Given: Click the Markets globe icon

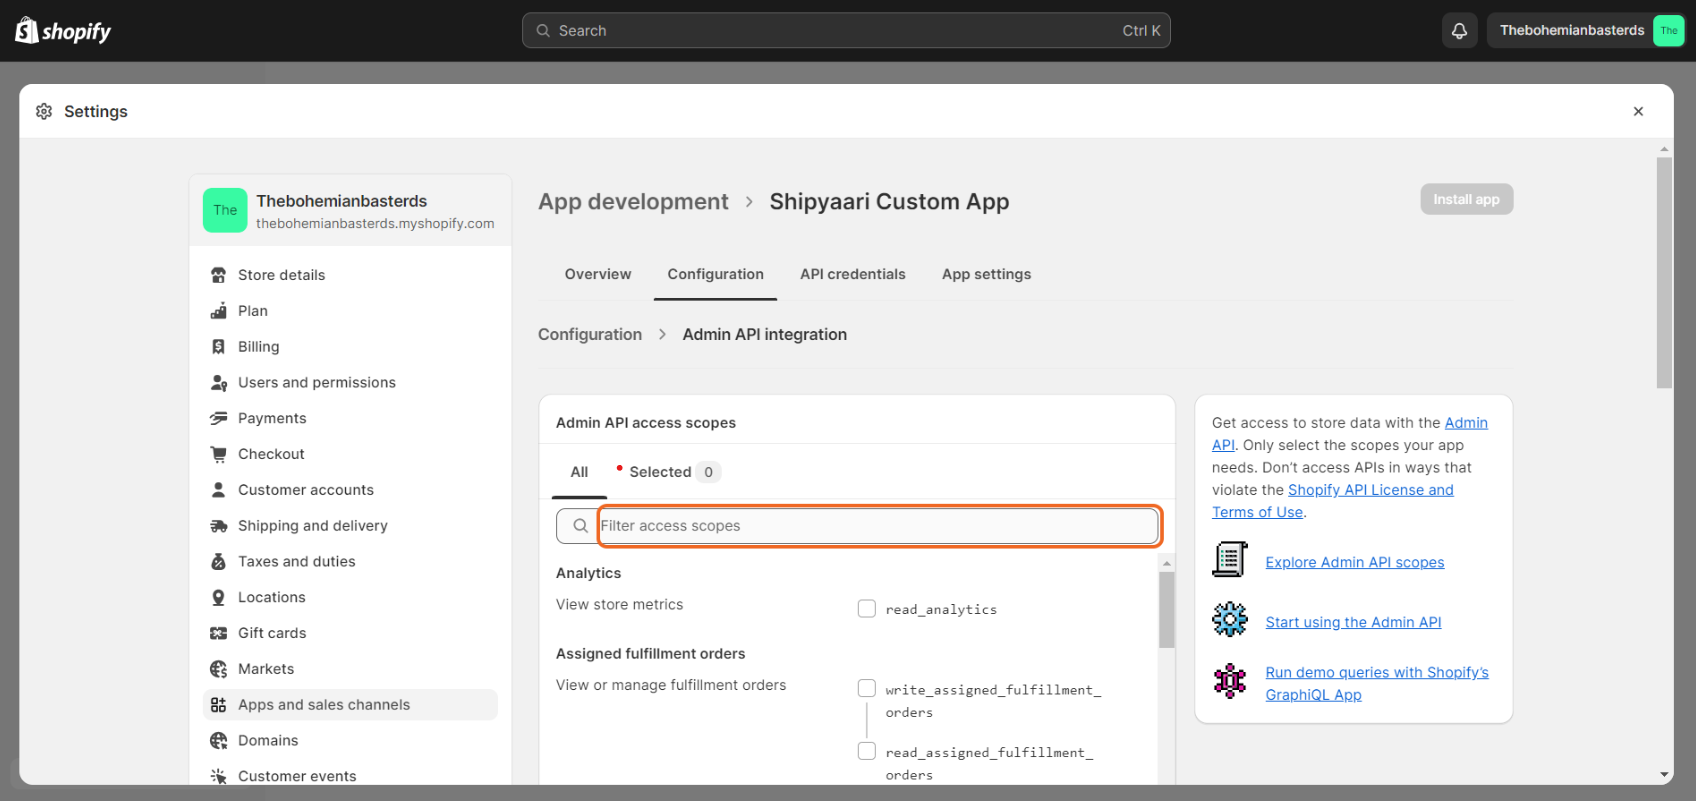Looking at the screenshot, I should coord(218,669).
